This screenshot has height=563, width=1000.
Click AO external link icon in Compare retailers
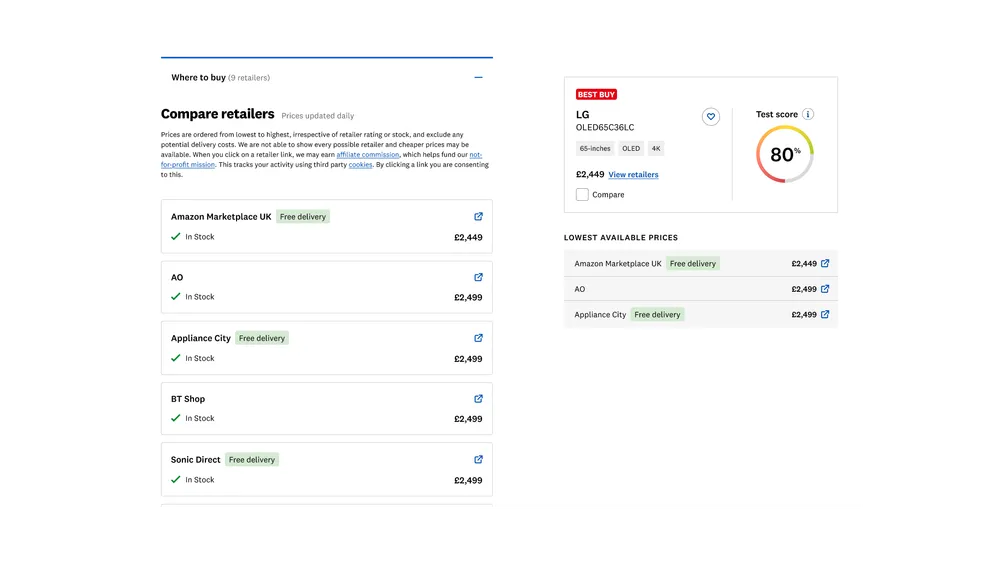click(x=478, y=277)
